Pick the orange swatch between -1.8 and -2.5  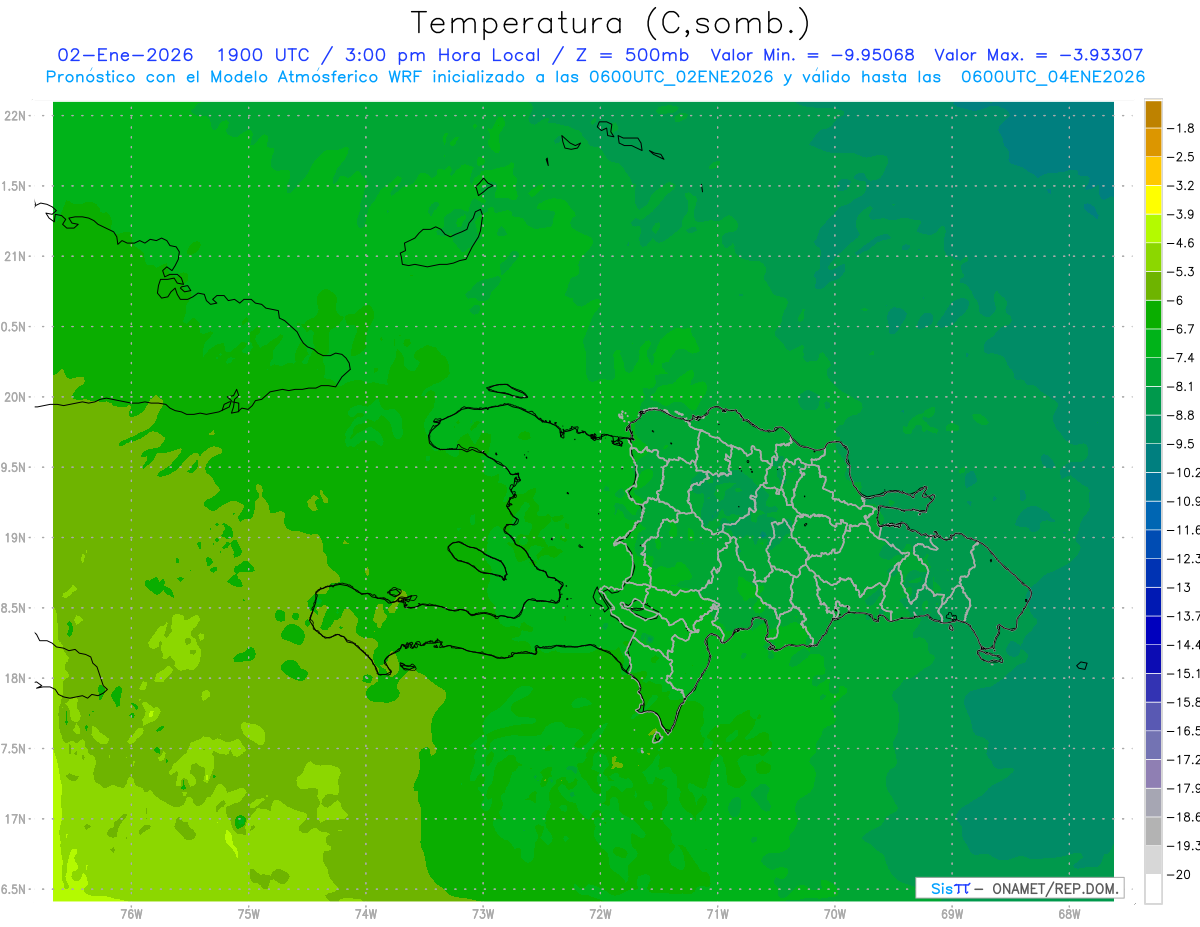(x=1153, y=143)
